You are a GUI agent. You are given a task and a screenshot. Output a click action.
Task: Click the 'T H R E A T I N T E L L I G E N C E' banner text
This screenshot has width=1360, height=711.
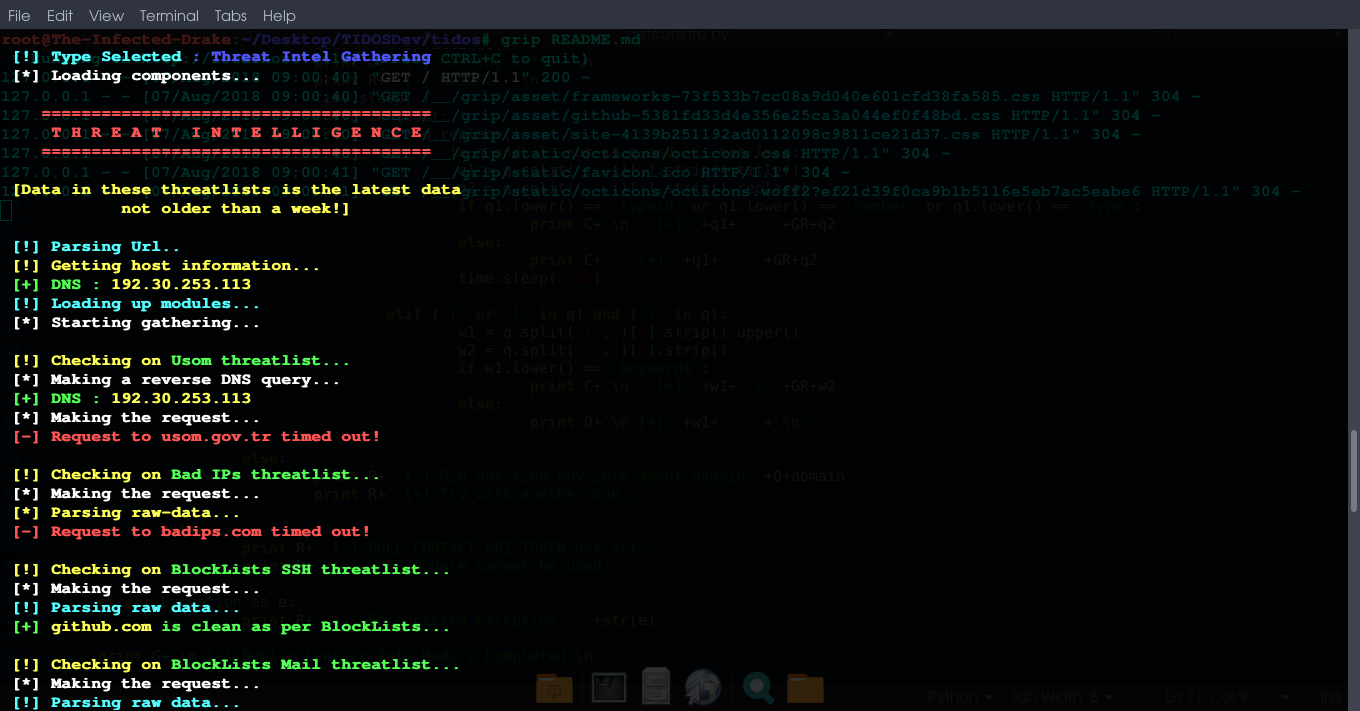point(236,133)
